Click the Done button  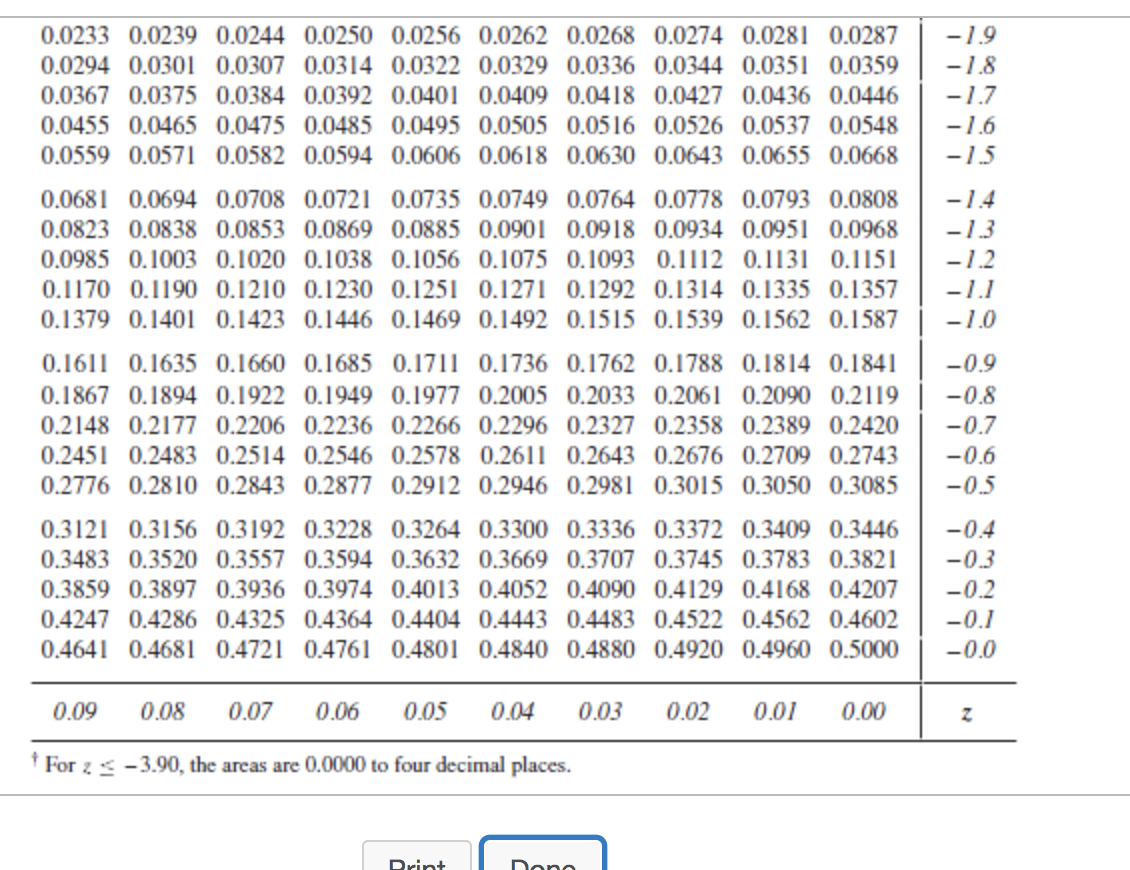click(x=543, y=862)
